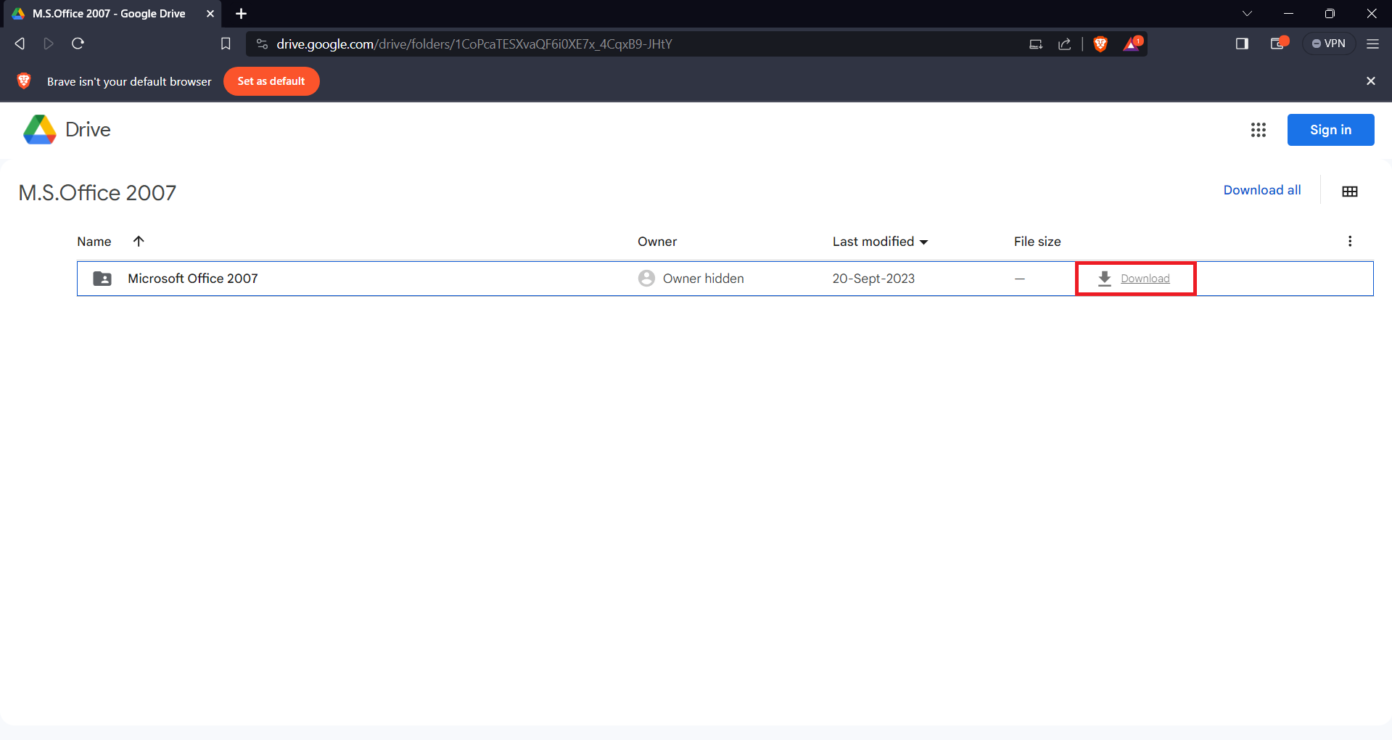Toggle Name column sort direction arrow

138,241
